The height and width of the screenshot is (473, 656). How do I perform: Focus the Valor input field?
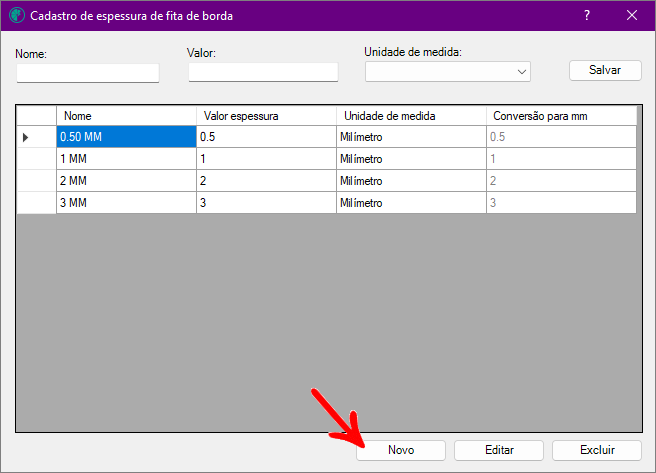pos(263,72)
